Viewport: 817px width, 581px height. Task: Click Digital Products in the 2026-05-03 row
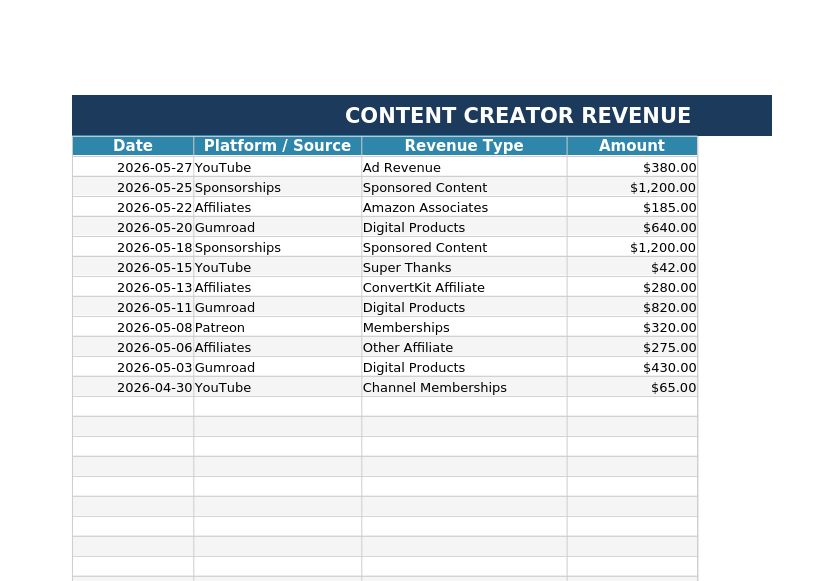pyautogui.click(x=464, y=367)
